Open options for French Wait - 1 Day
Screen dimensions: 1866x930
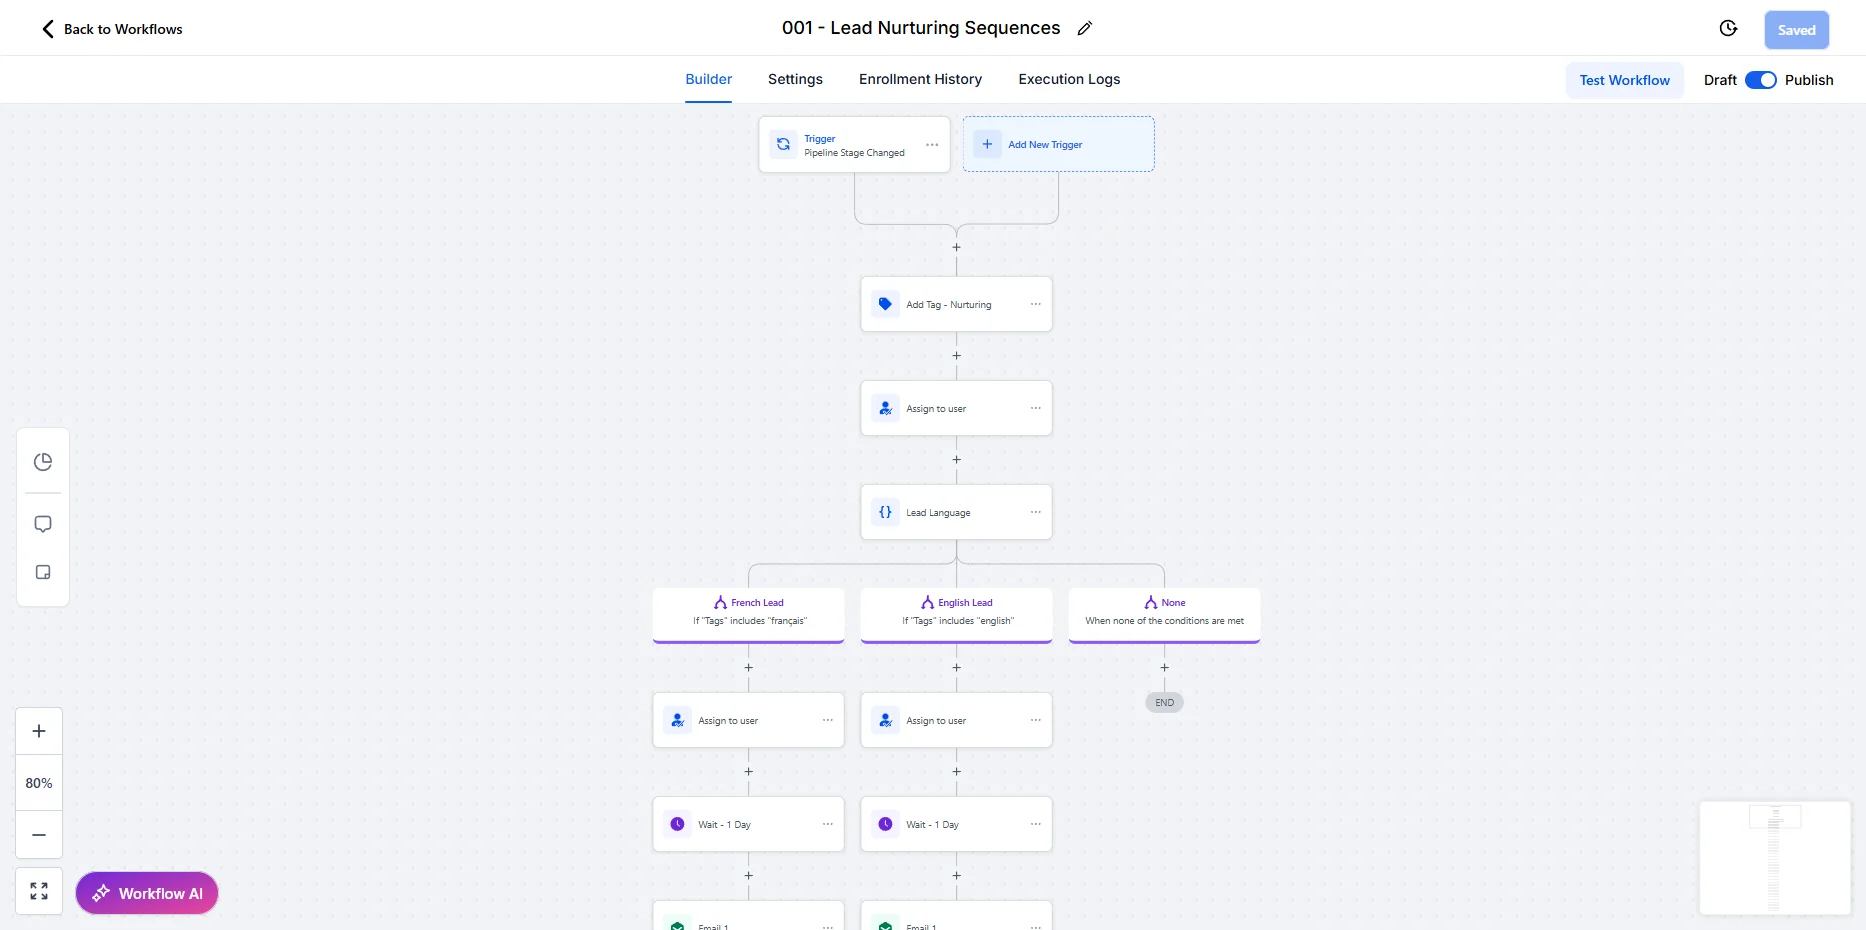pos(827,824)
